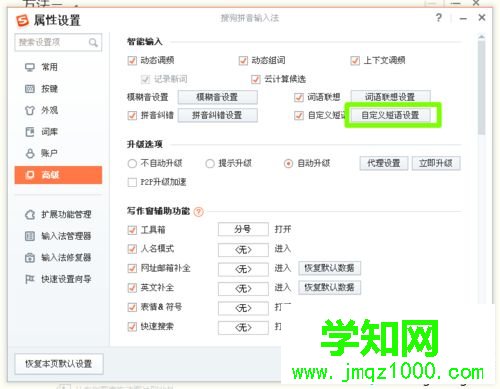Select 提示升级 radio option

210,164
